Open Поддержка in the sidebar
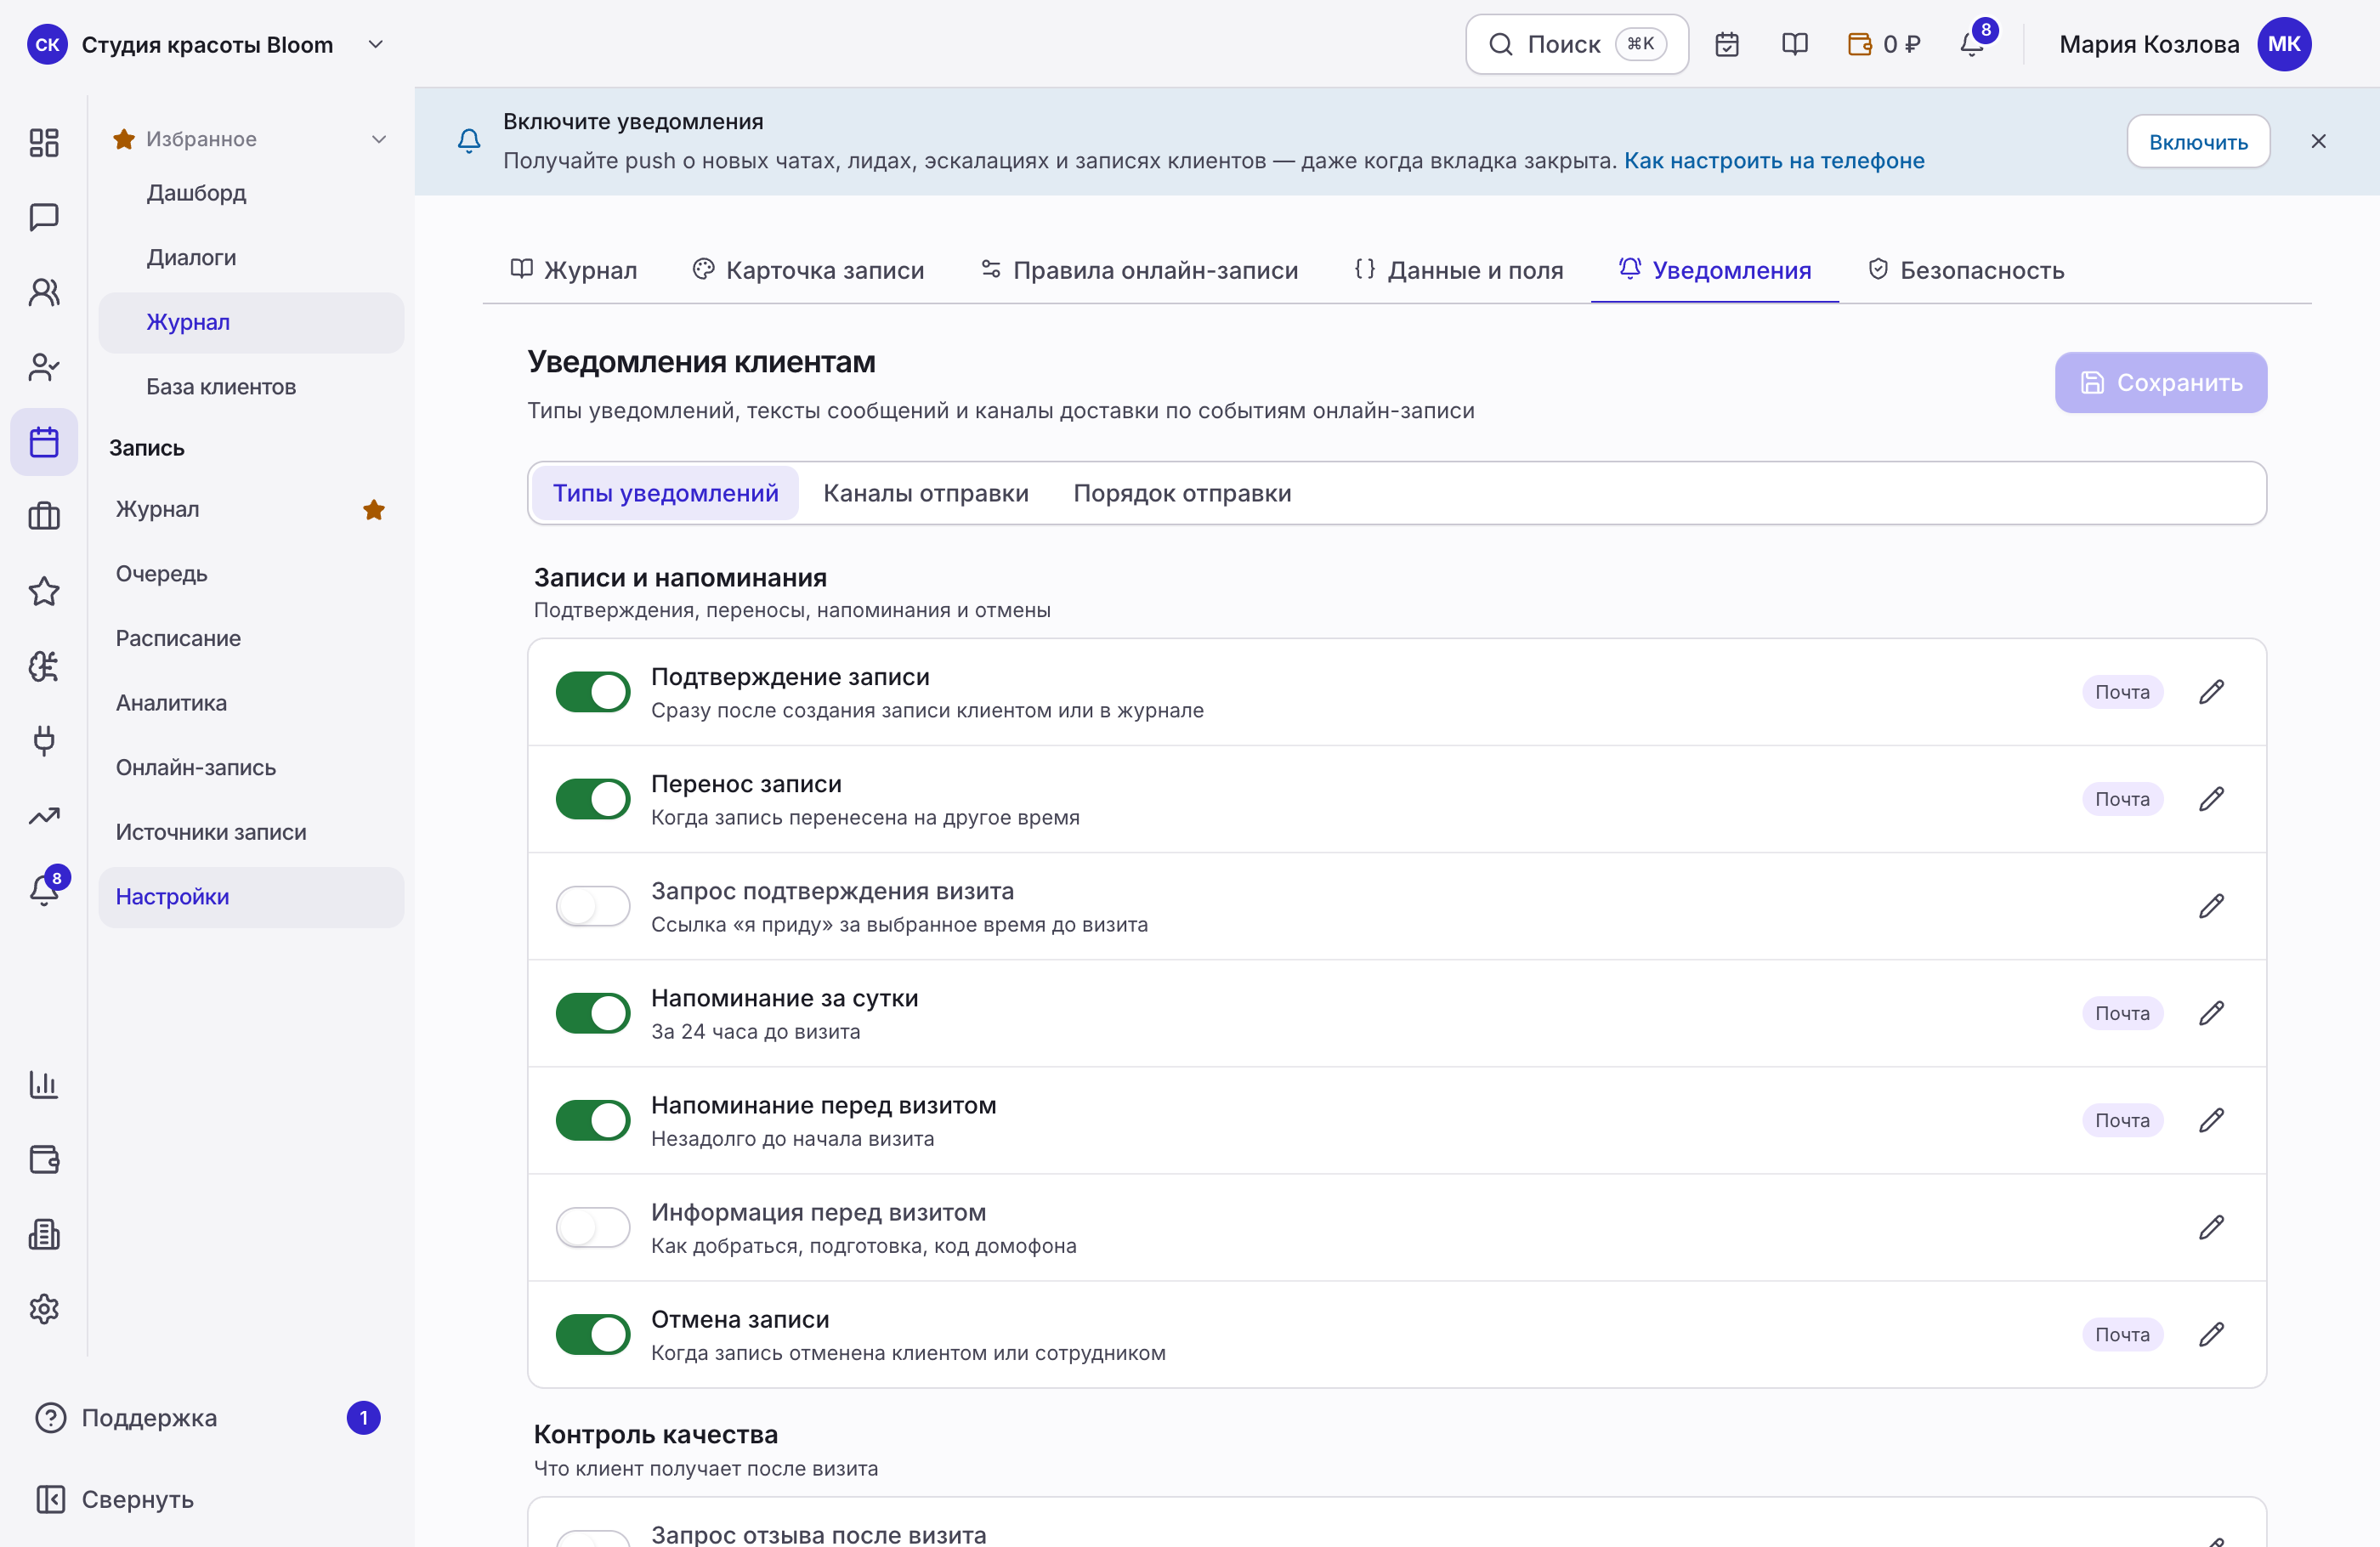The height and width of the screenshot is (1547, 2380). point(207,1418)
